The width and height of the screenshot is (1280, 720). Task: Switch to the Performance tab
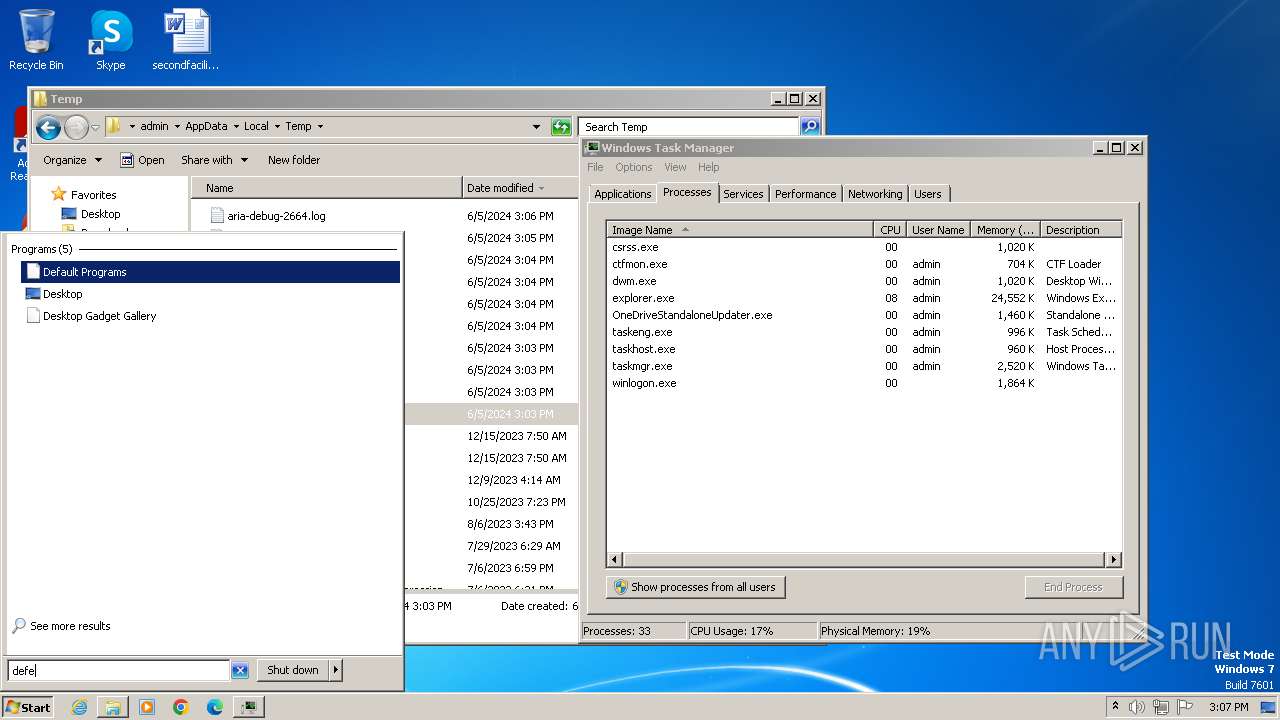point(805,194)
